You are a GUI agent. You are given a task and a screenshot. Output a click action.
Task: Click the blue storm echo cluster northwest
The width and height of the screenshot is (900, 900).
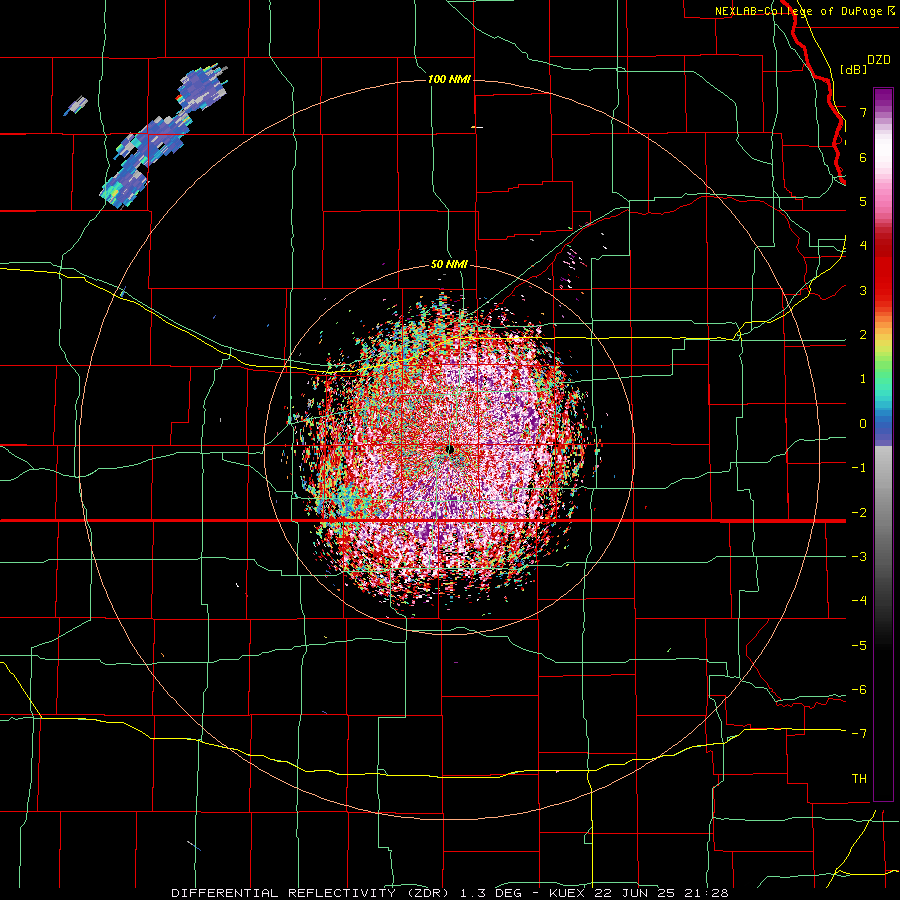[164, 135]
